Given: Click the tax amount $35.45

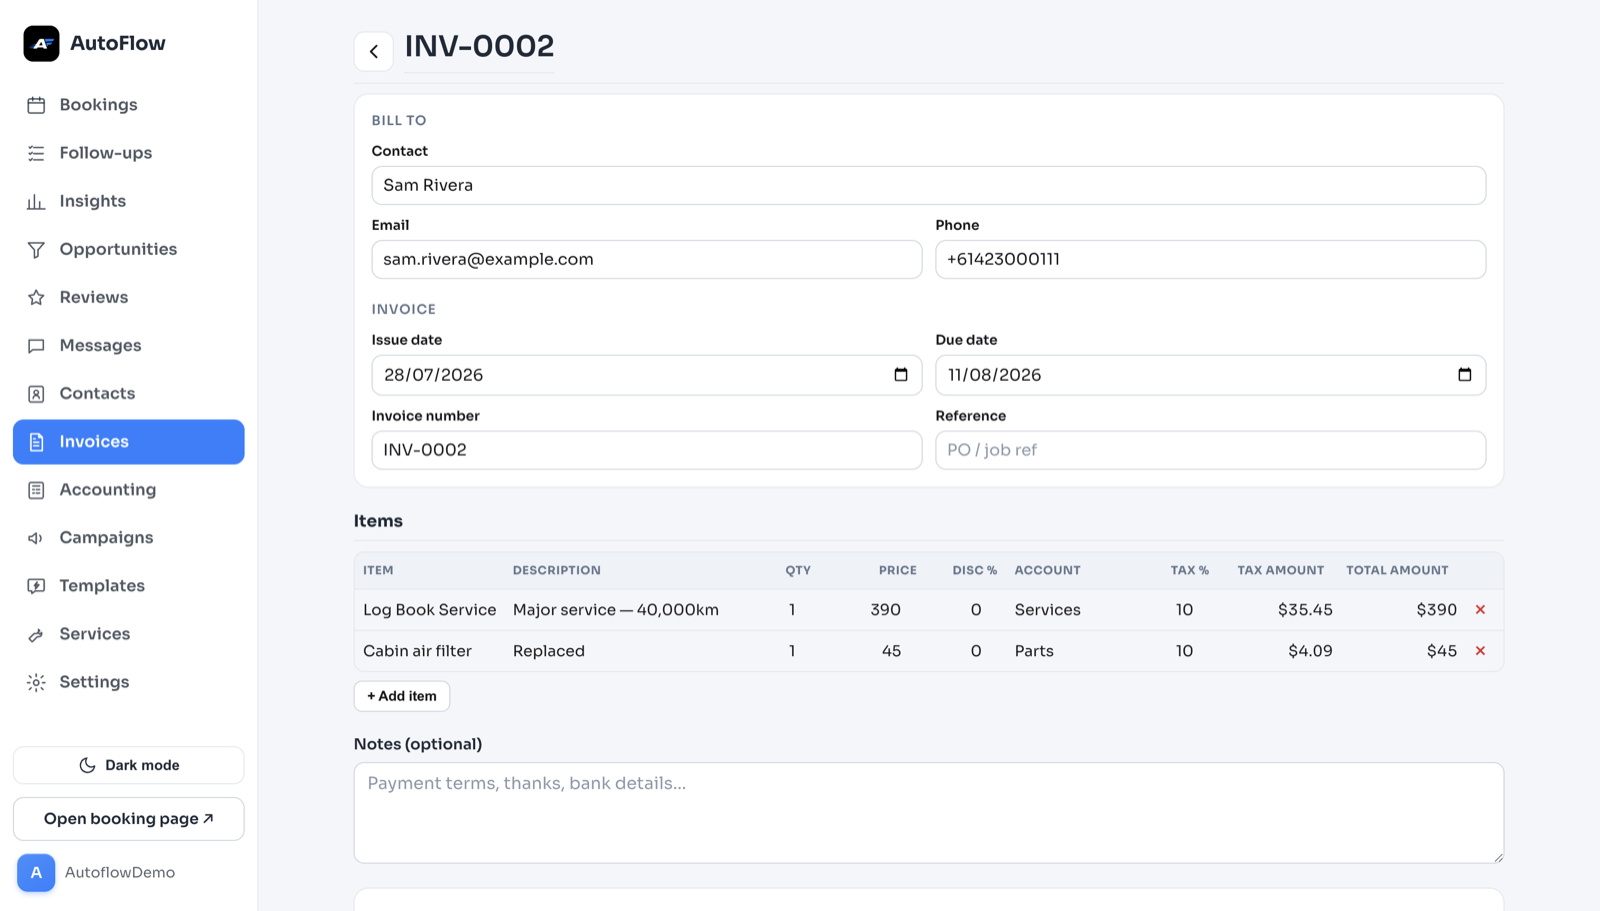Looking at the screenshot, I should (x=1305, y=610).
